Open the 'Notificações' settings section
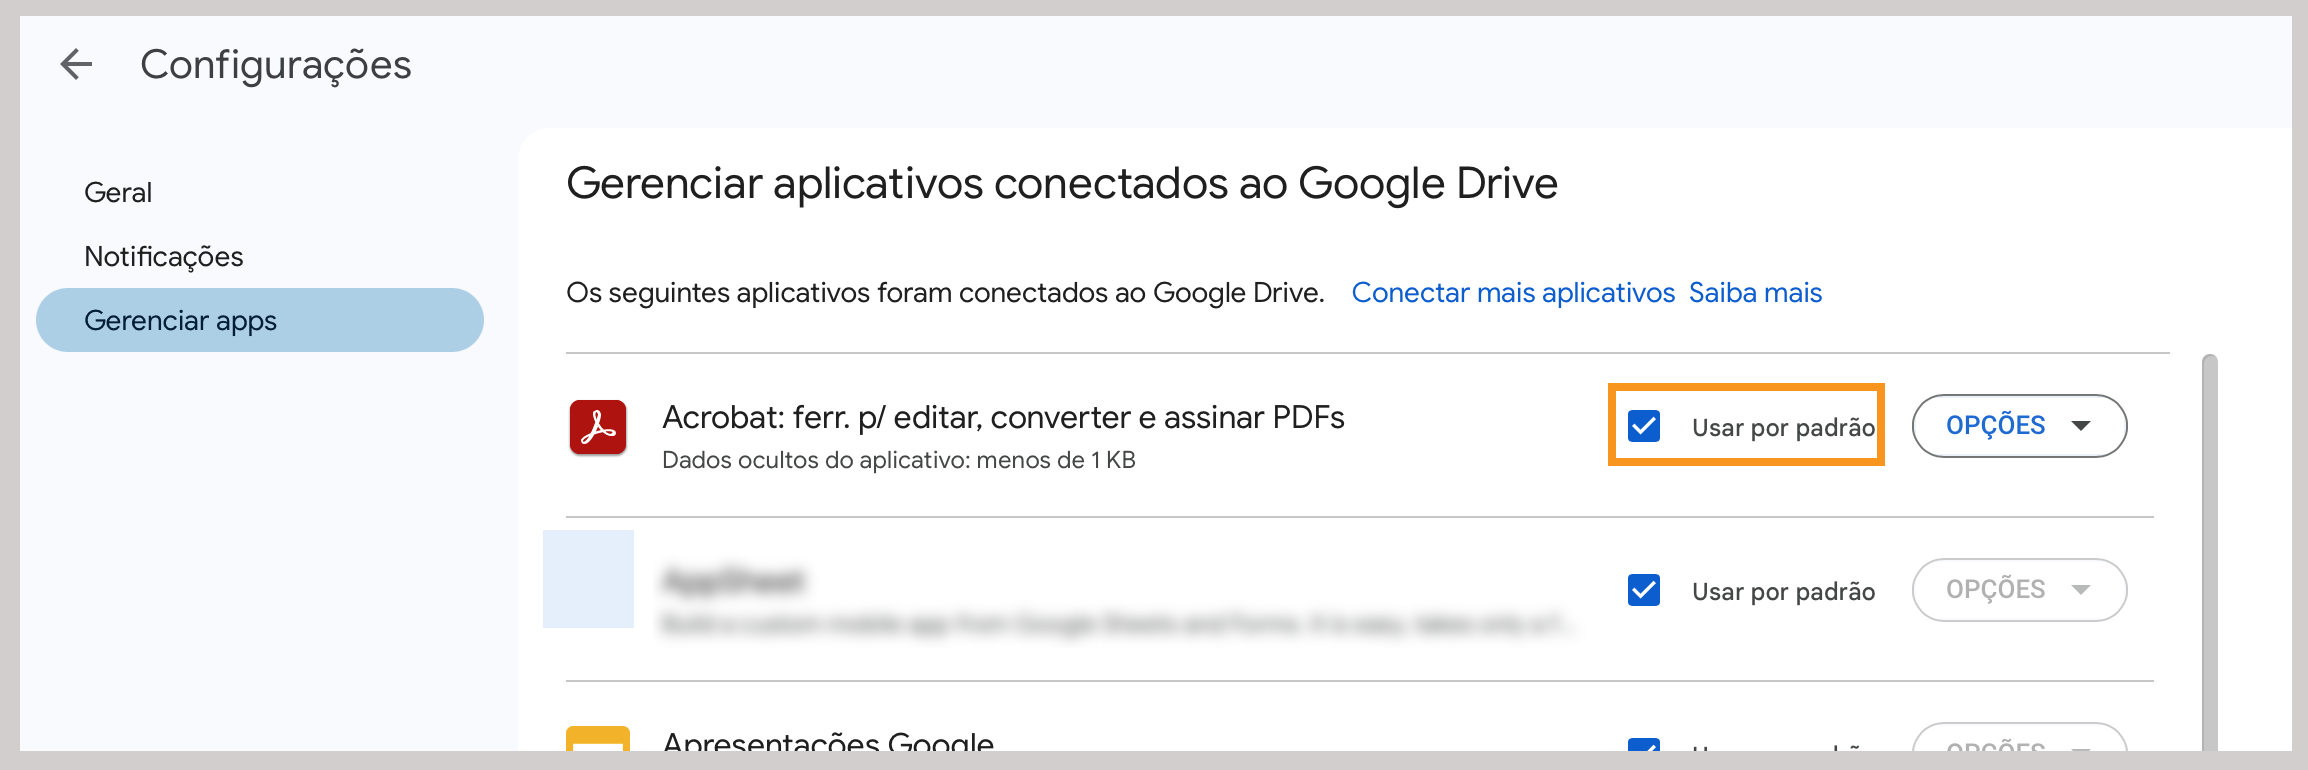 [163, 256]
